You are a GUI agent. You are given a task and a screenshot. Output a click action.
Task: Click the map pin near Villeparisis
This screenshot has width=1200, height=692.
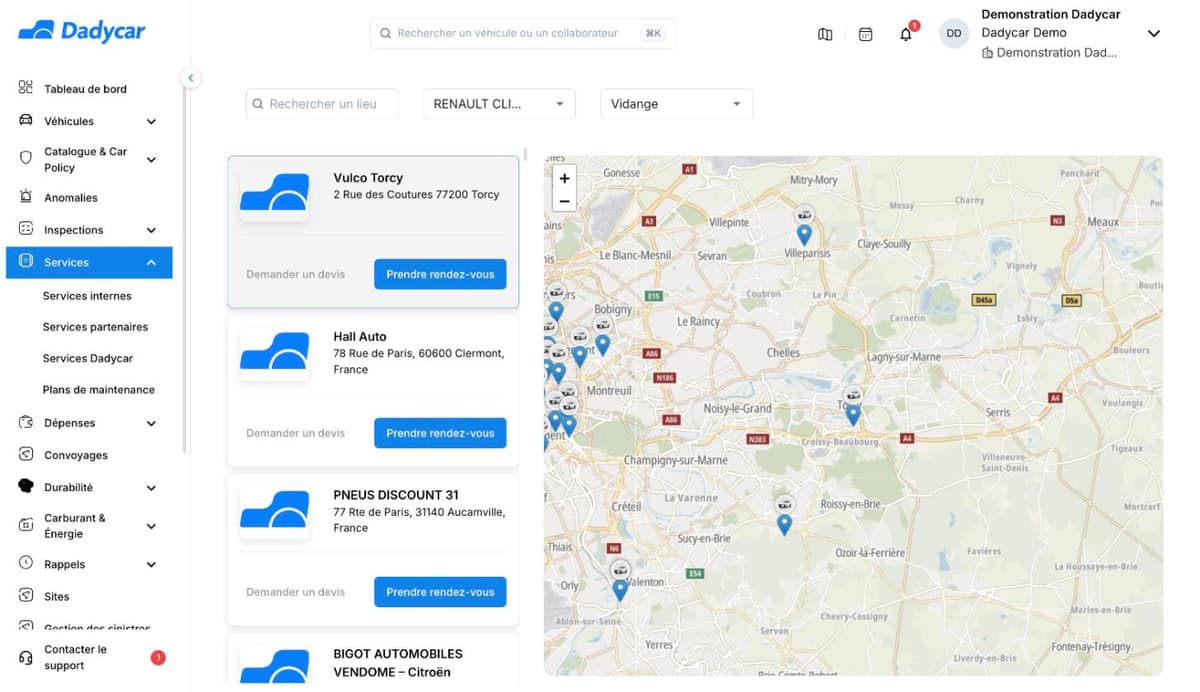point(804,233)
